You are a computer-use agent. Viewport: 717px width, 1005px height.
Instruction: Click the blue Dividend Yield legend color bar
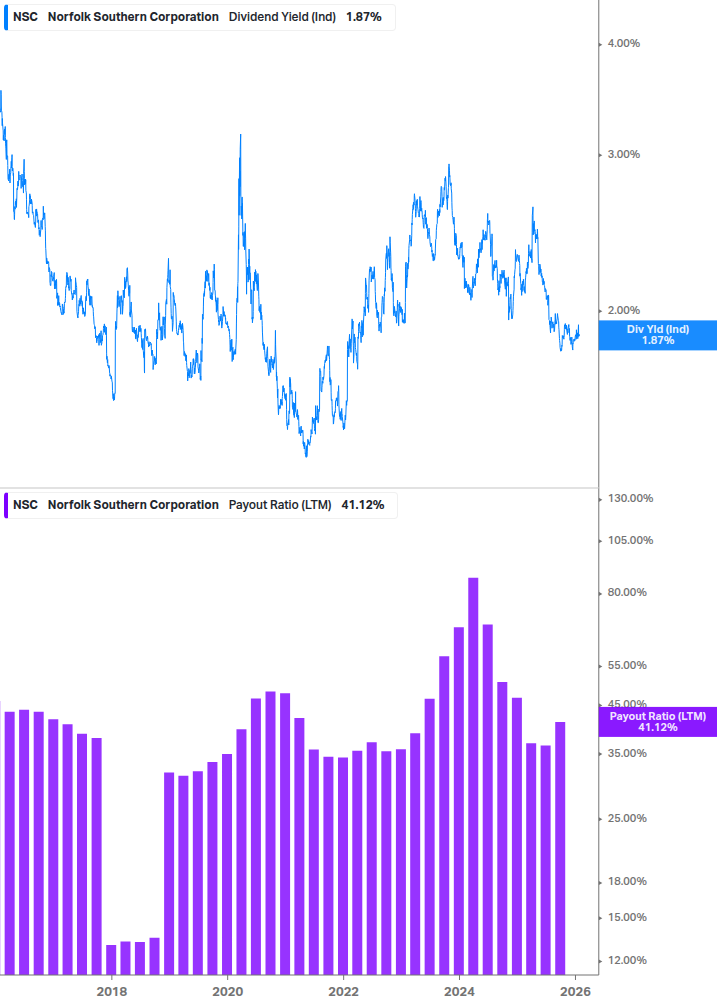[6, 17]
